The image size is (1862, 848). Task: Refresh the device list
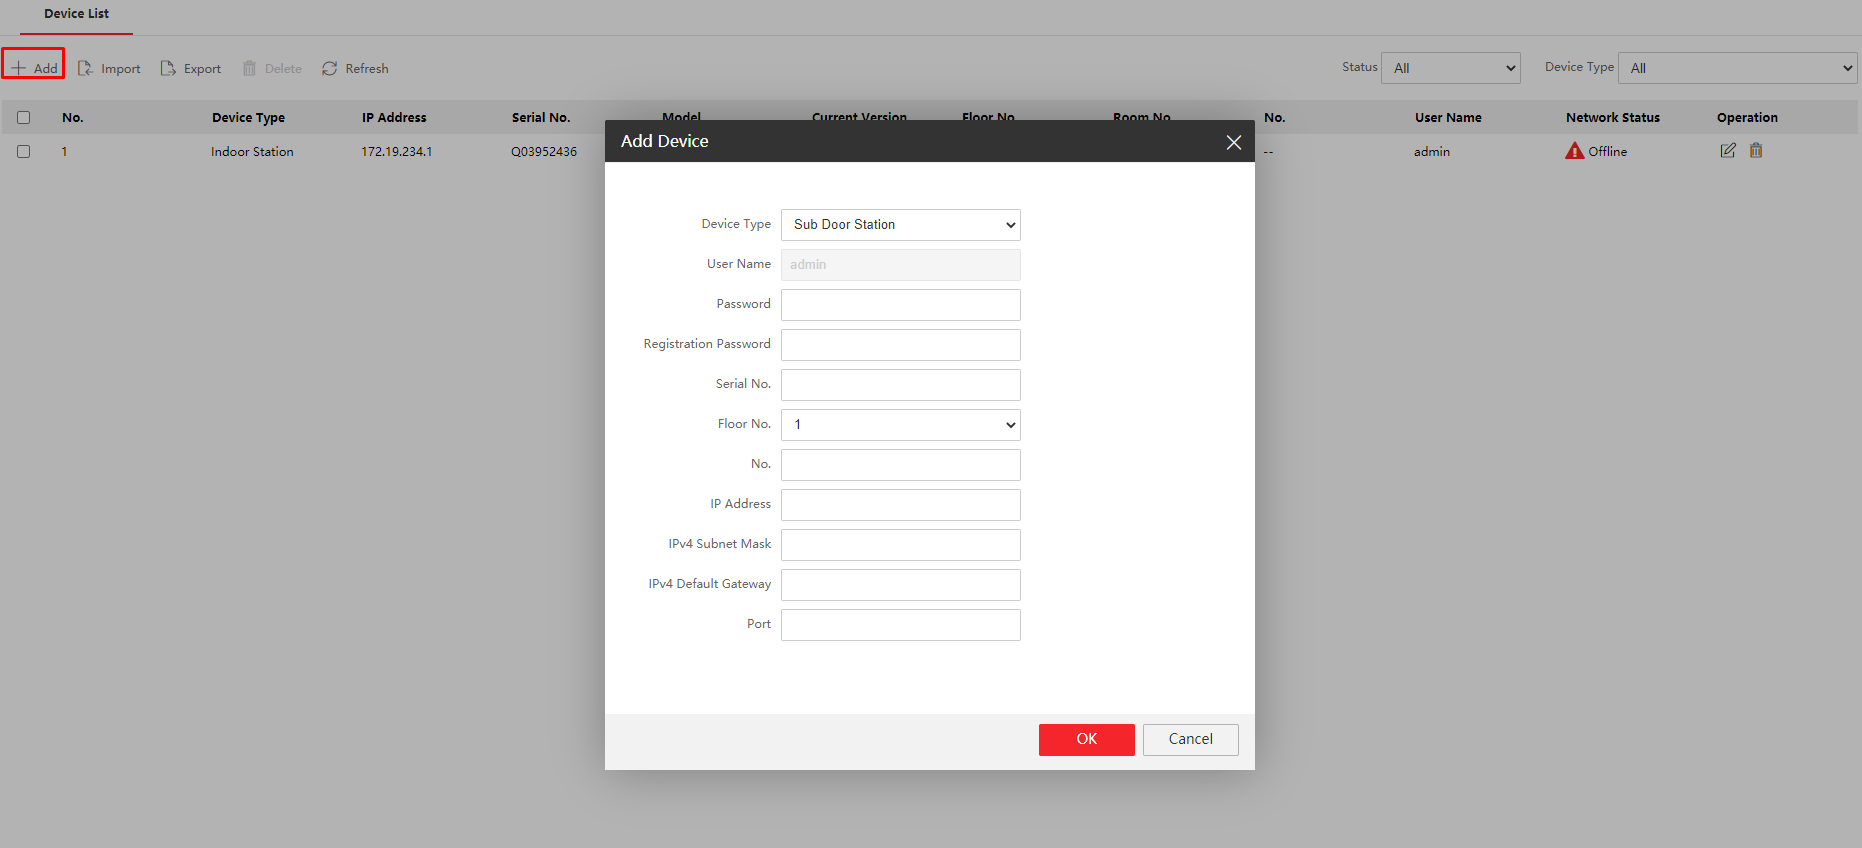[x=355, y=68]
